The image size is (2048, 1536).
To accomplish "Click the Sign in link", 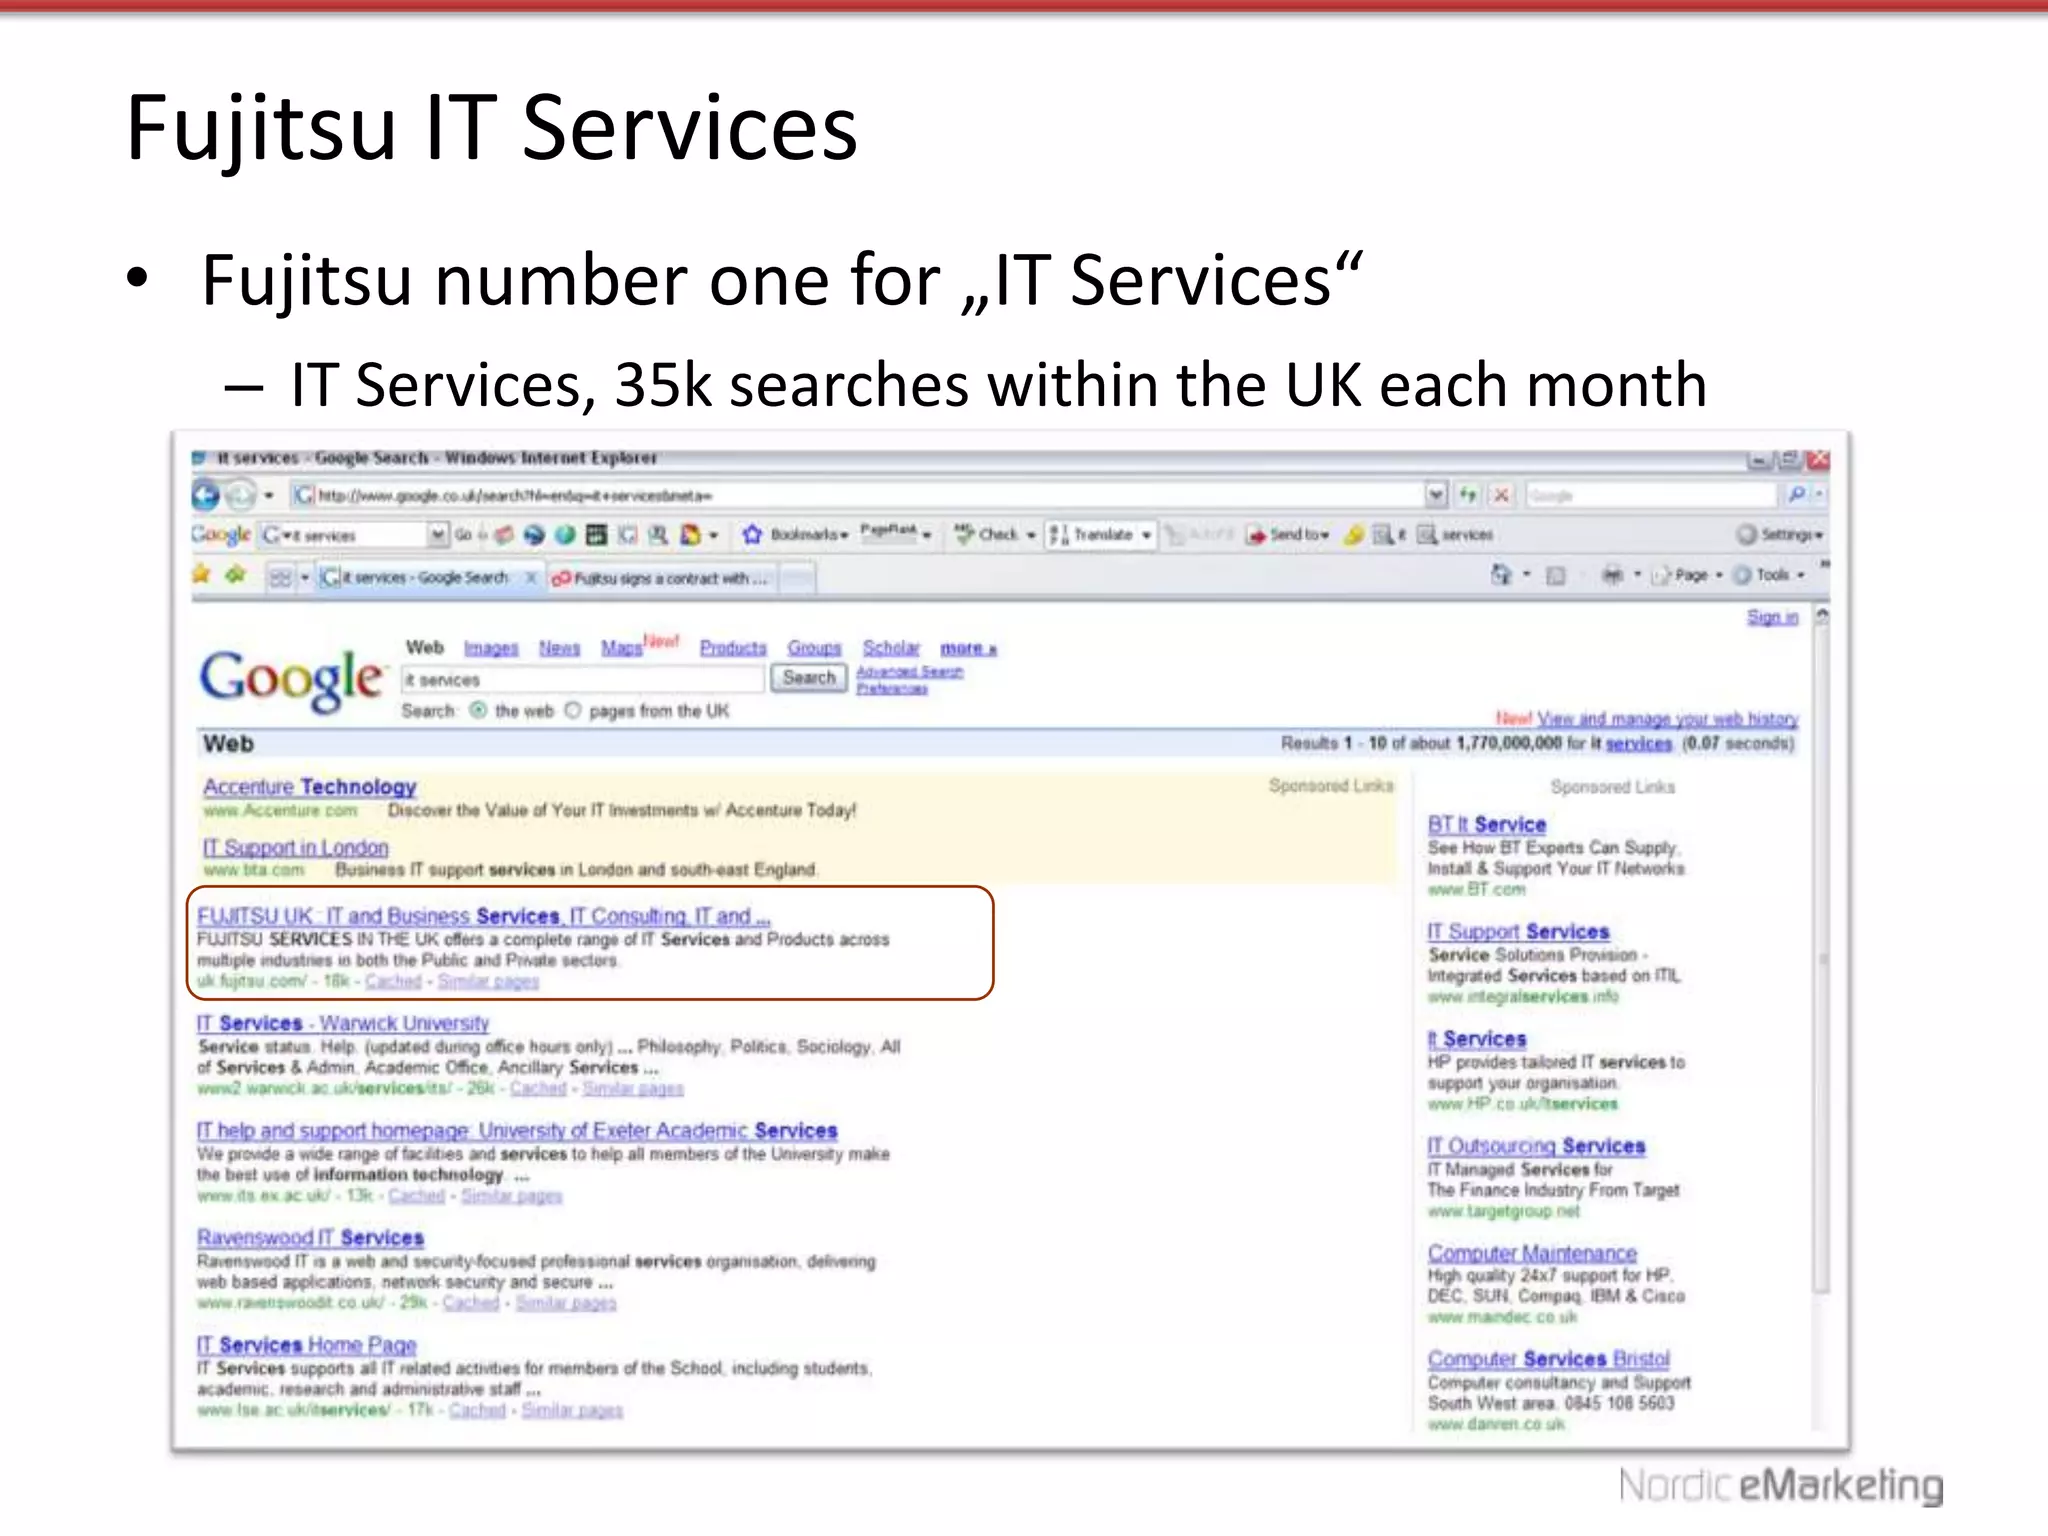I will pos(1772,617).
